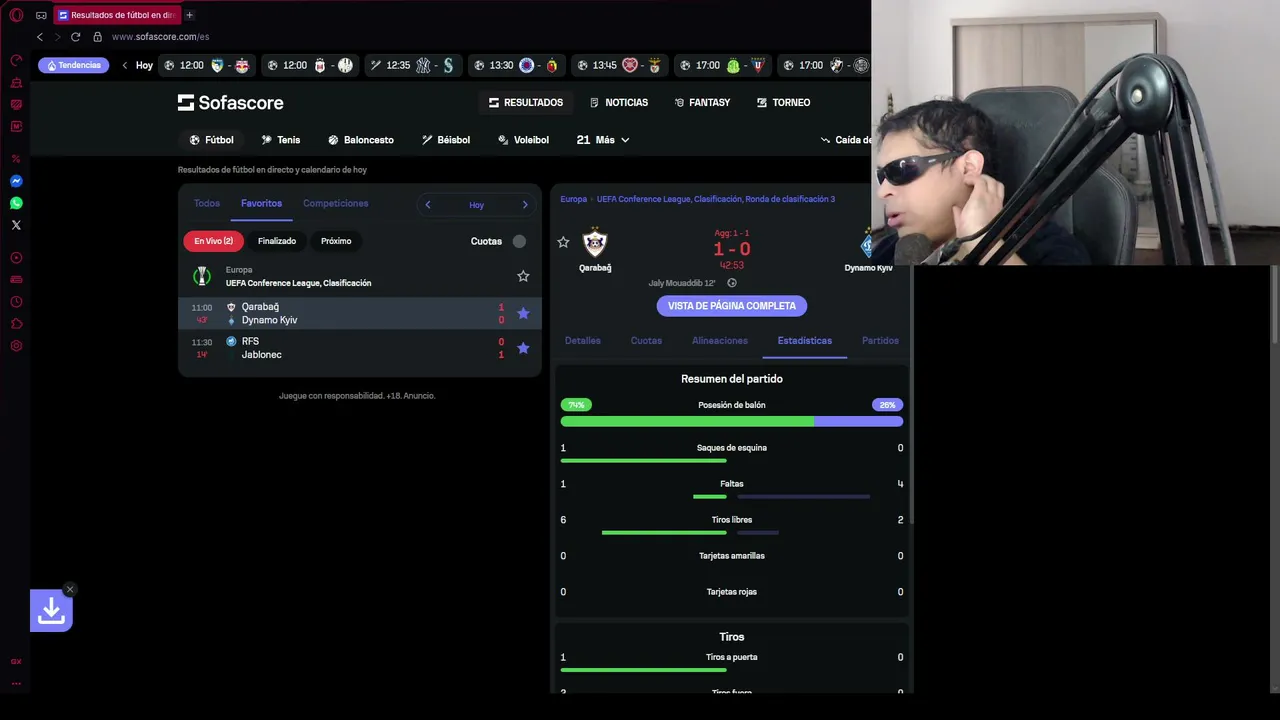This screenshot has width=1280, height=720.
Task: Show Próximo upcoming matches filter
Action: pos(336,241)
